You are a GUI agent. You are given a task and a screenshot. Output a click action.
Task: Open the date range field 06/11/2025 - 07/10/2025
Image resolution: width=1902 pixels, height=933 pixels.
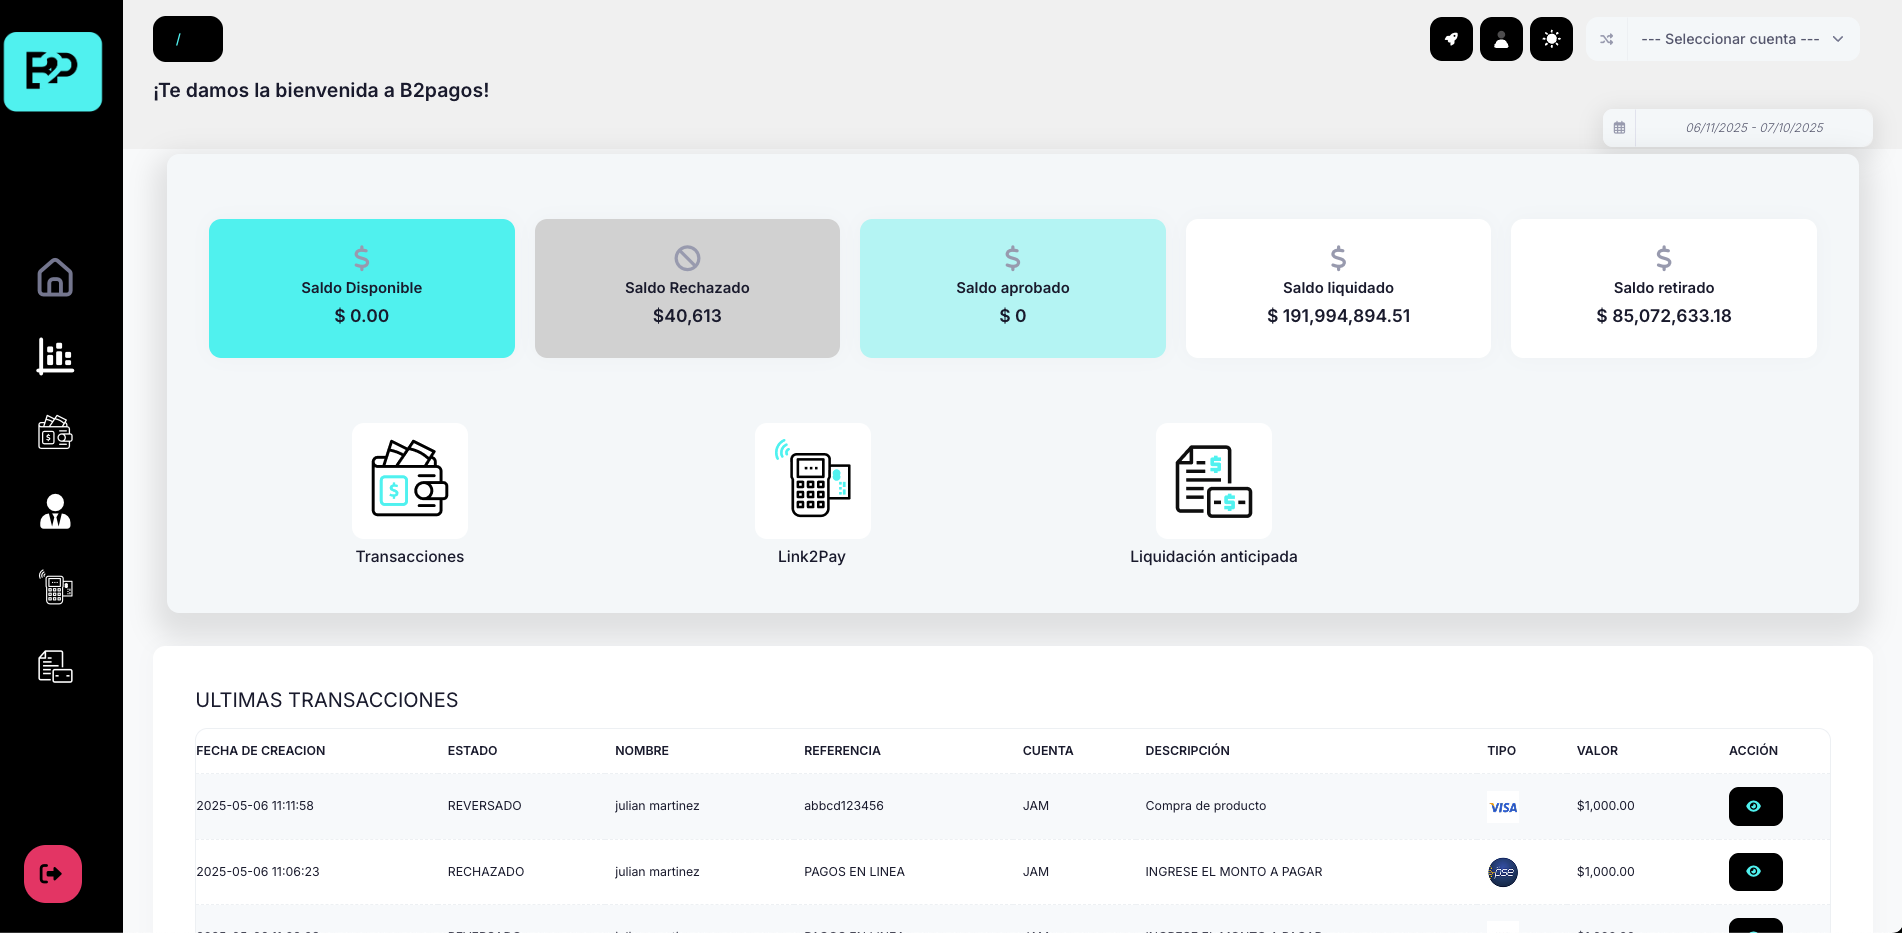(x=1754, y=128)
